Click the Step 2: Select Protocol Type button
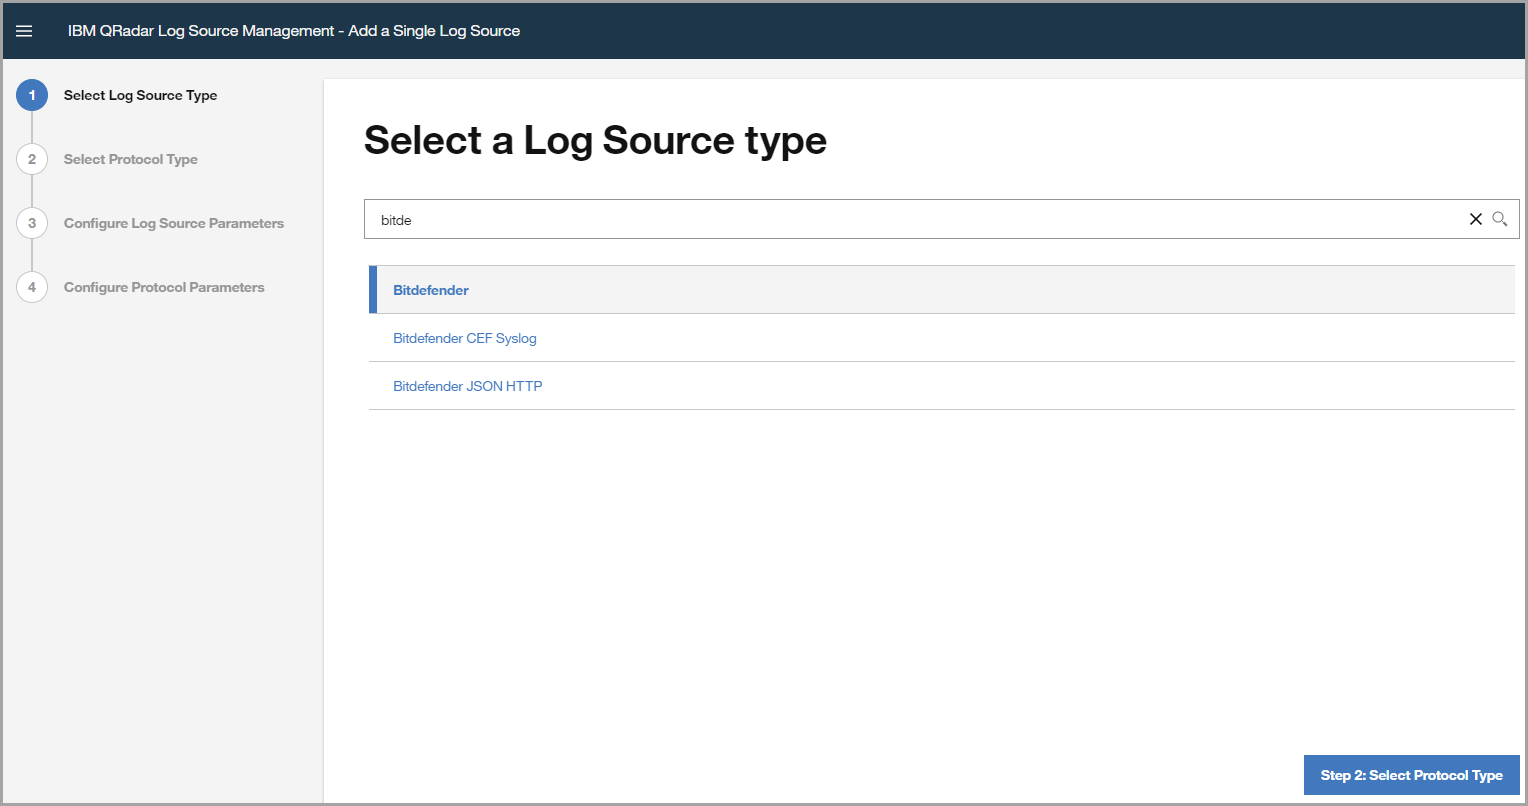The height and width of the screenshot is (806, 1528). coord(1411,775)
